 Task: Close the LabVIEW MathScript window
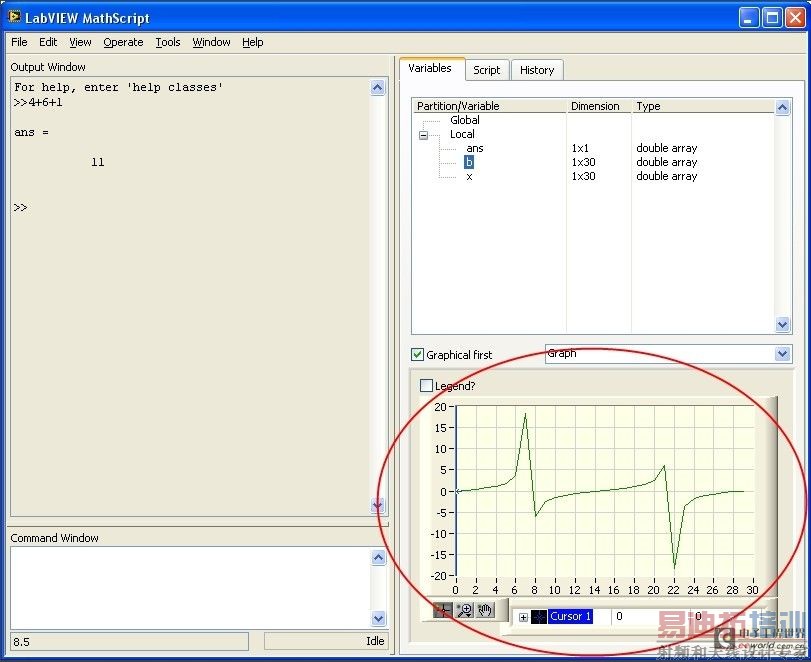point(795,18)
